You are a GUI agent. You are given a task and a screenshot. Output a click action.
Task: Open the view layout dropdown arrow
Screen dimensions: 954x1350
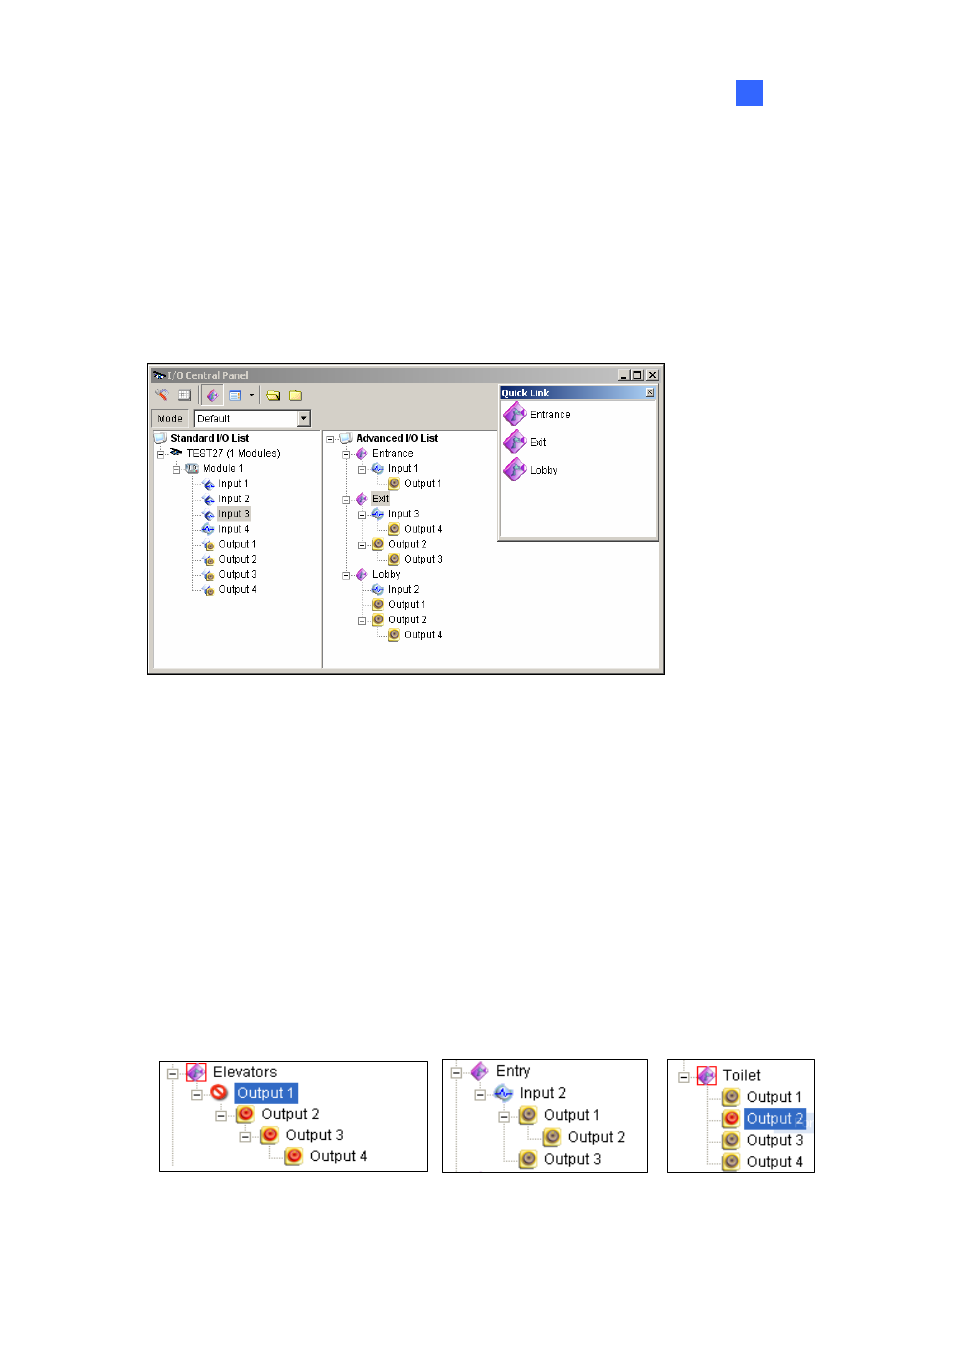pyautogui.click(x=252, y=395)
